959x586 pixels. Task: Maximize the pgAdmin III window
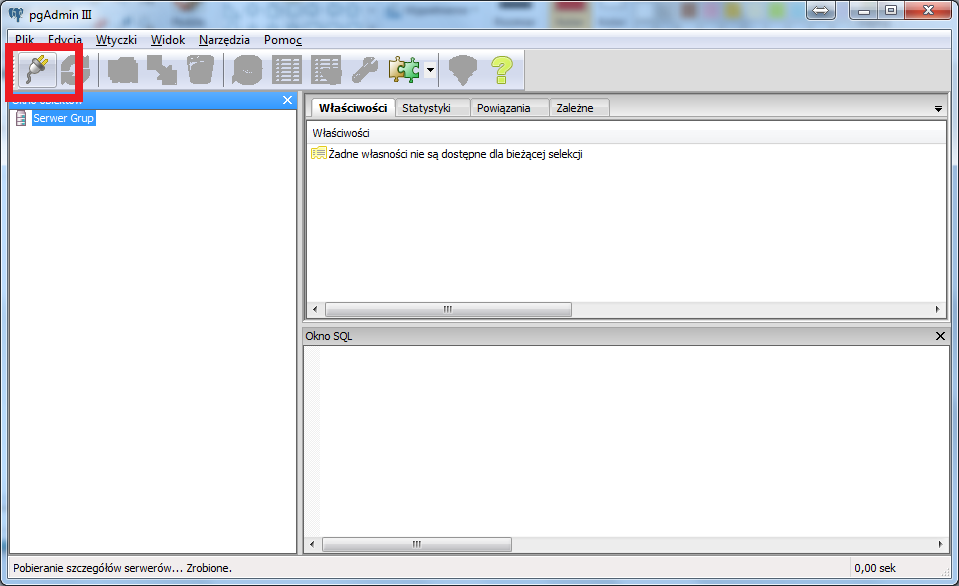pos(891,10)
